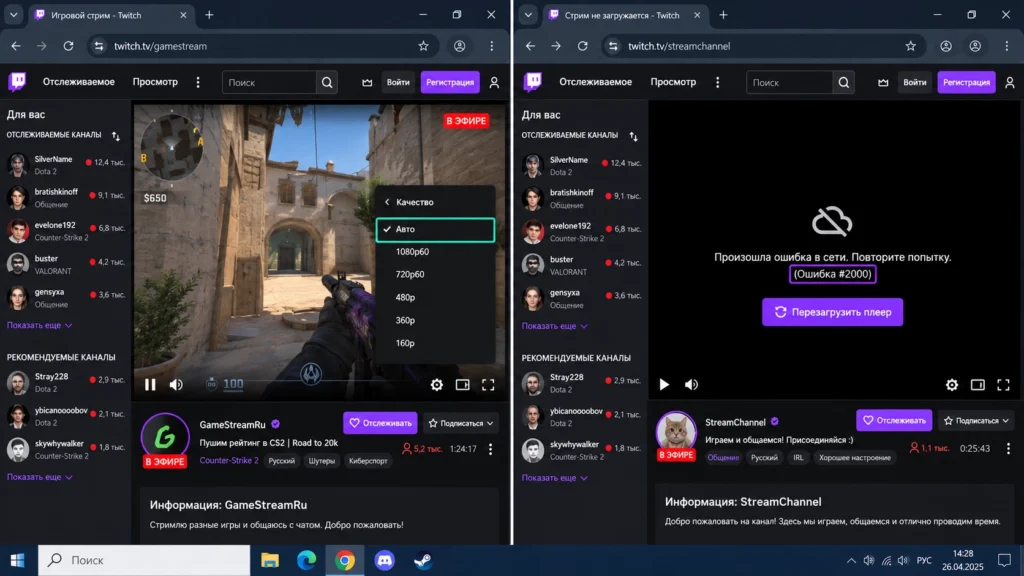Open File Explorer from the taskbar
Image resolution: width=1024 pixels, height=576 pixels.
point(270,560)
